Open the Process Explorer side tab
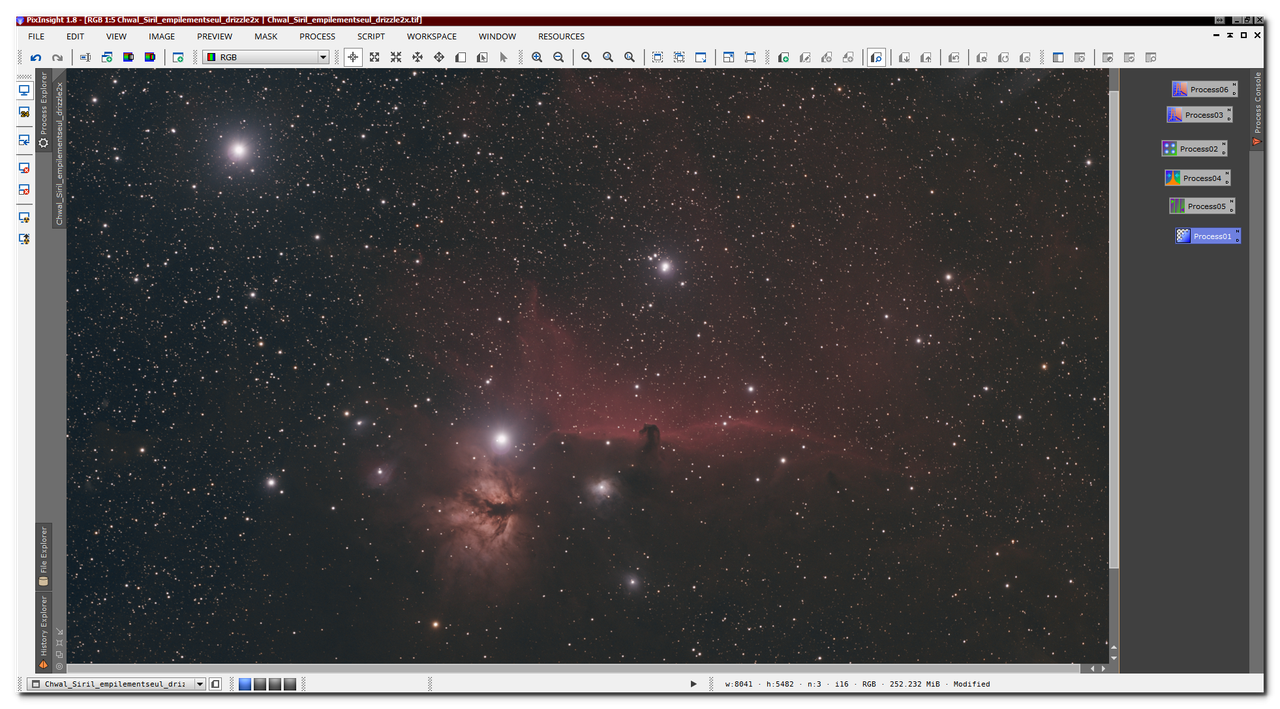The image size is (1280, 709). [x=43, y=110]
